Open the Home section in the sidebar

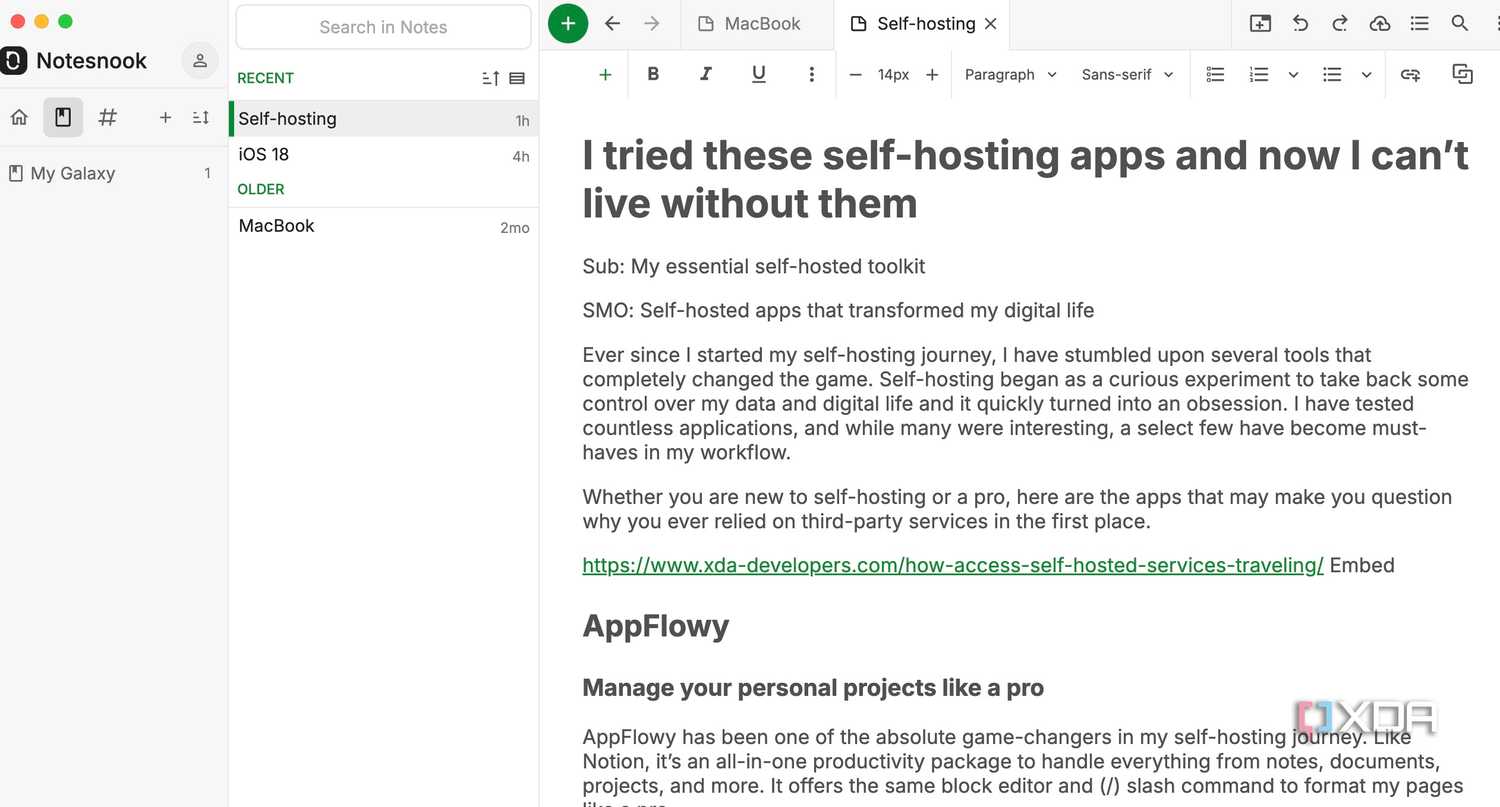[19, 118]
